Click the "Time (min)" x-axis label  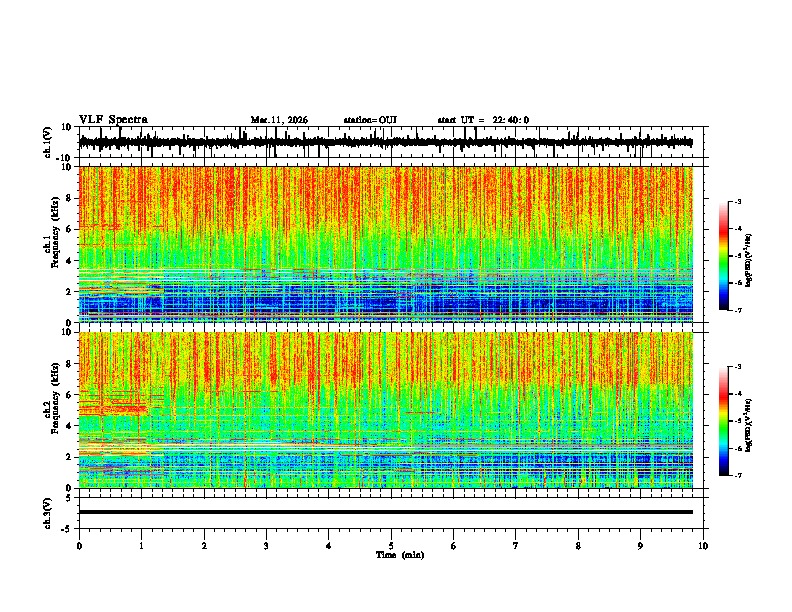coord(400,555)
